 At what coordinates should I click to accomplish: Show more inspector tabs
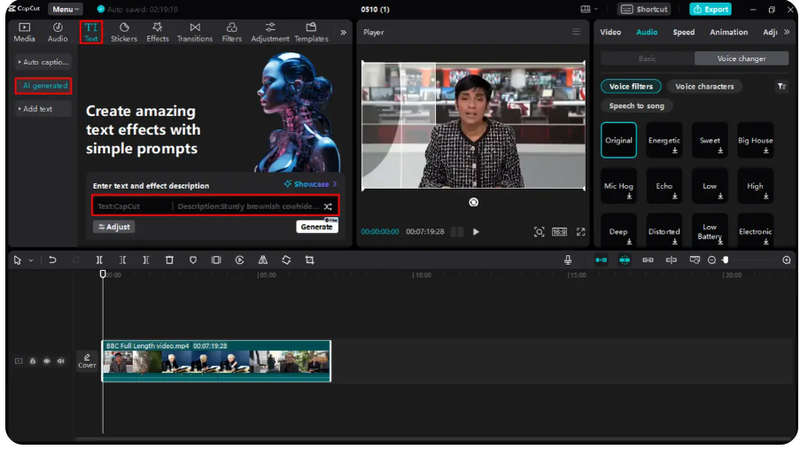click(x=787, y=32)
